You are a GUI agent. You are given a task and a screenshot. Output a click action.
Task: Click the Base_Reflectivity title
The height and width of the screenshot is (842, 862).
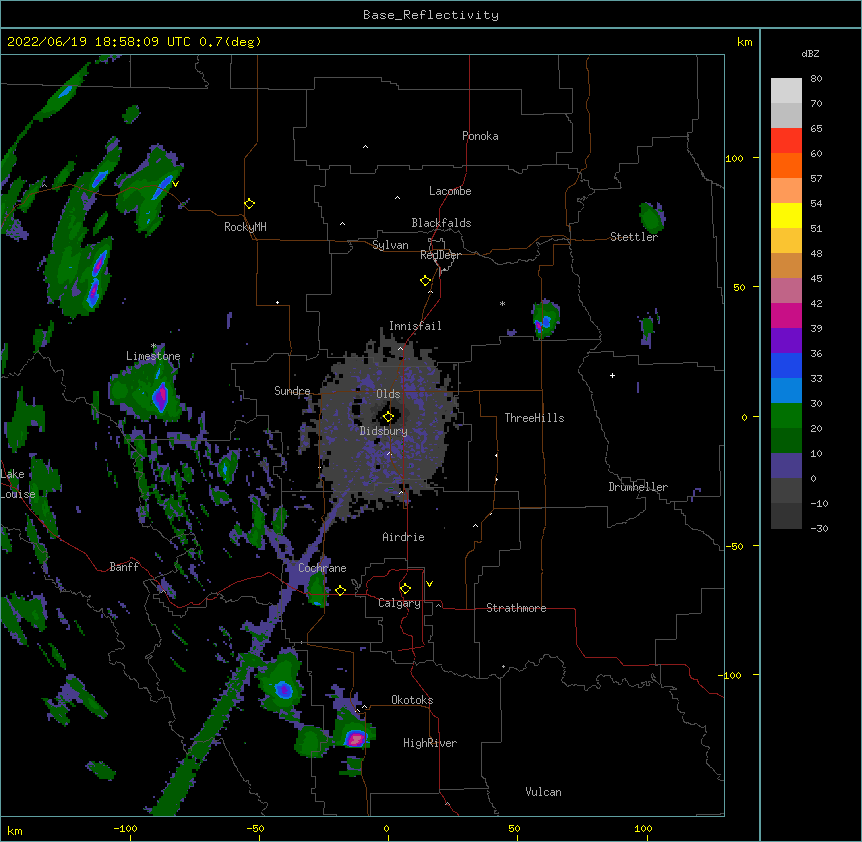(431, 15)
